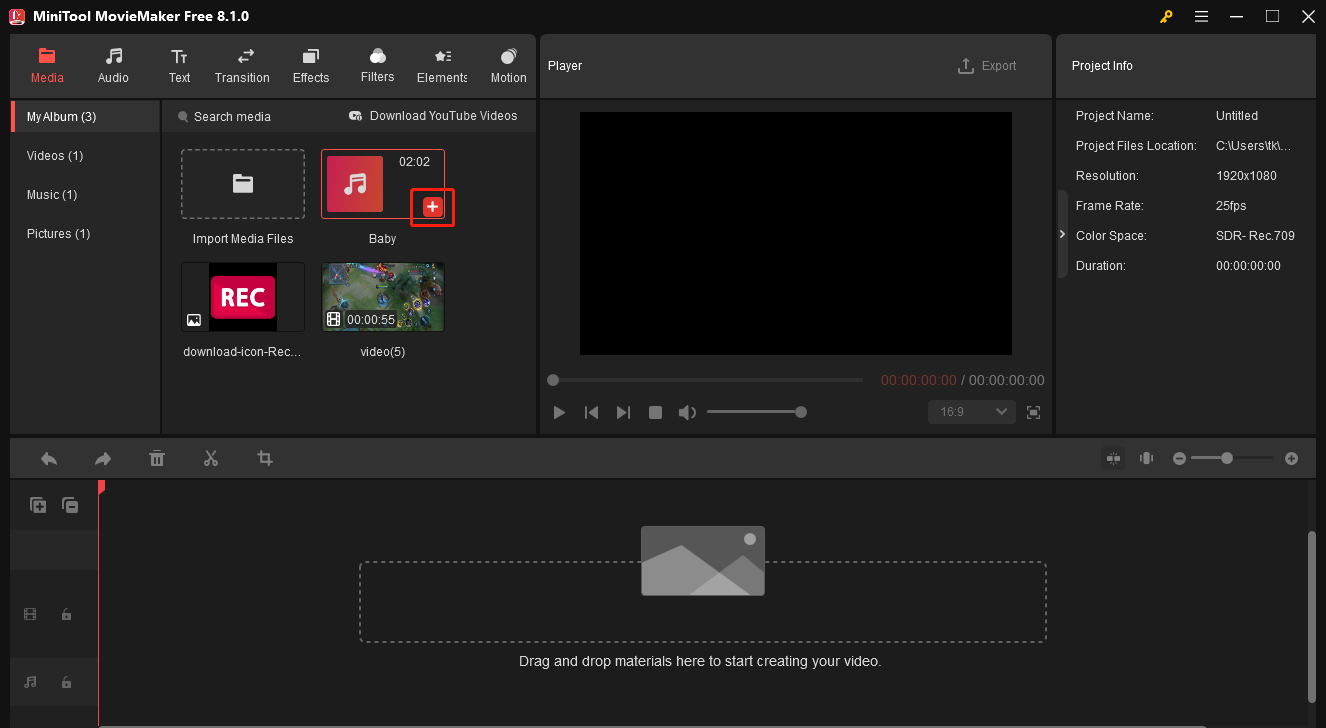Click the Split scissors icon

click(210, 458)
